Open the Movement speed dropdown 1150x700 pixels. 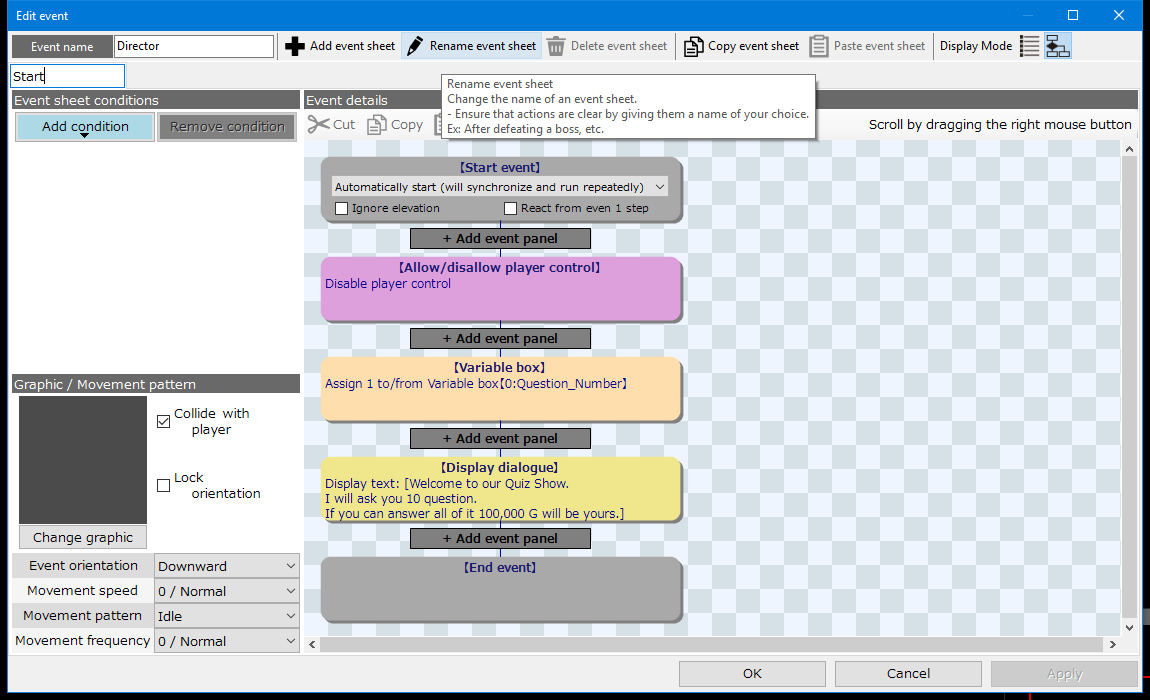coord(227,591)
